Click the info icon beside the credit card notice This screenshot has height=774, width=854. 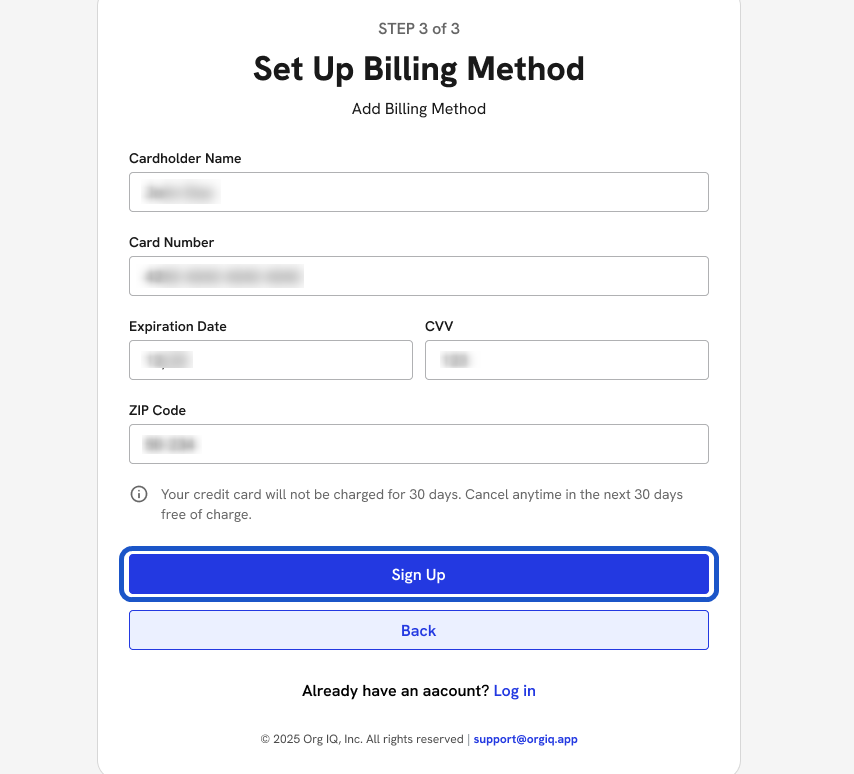point(139,495)
